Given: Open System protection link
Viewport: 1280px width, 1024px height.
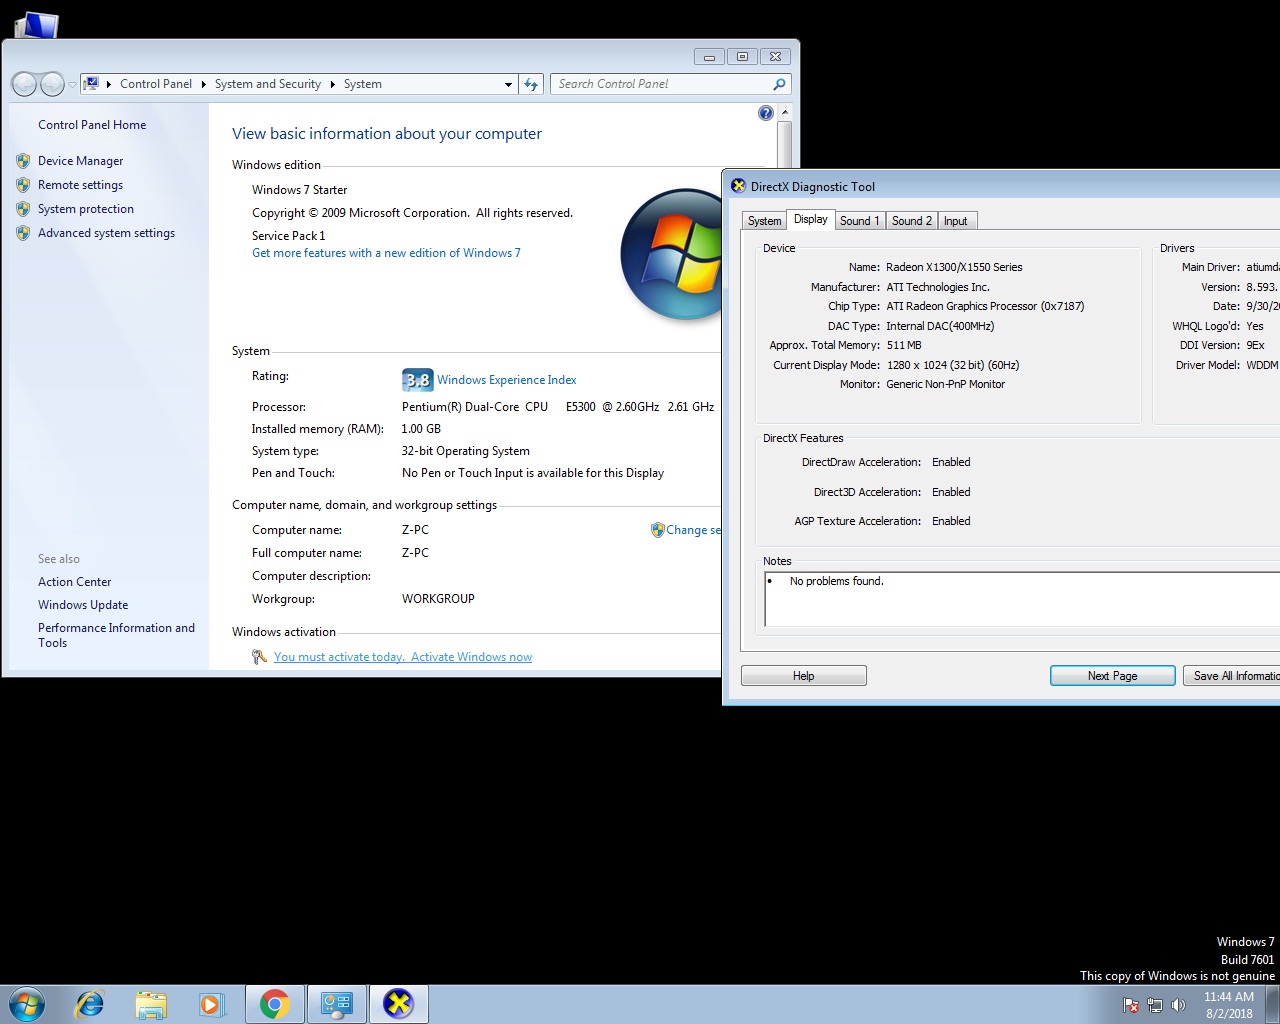Looking at the screenshot, I should click(x=86, y=209).
